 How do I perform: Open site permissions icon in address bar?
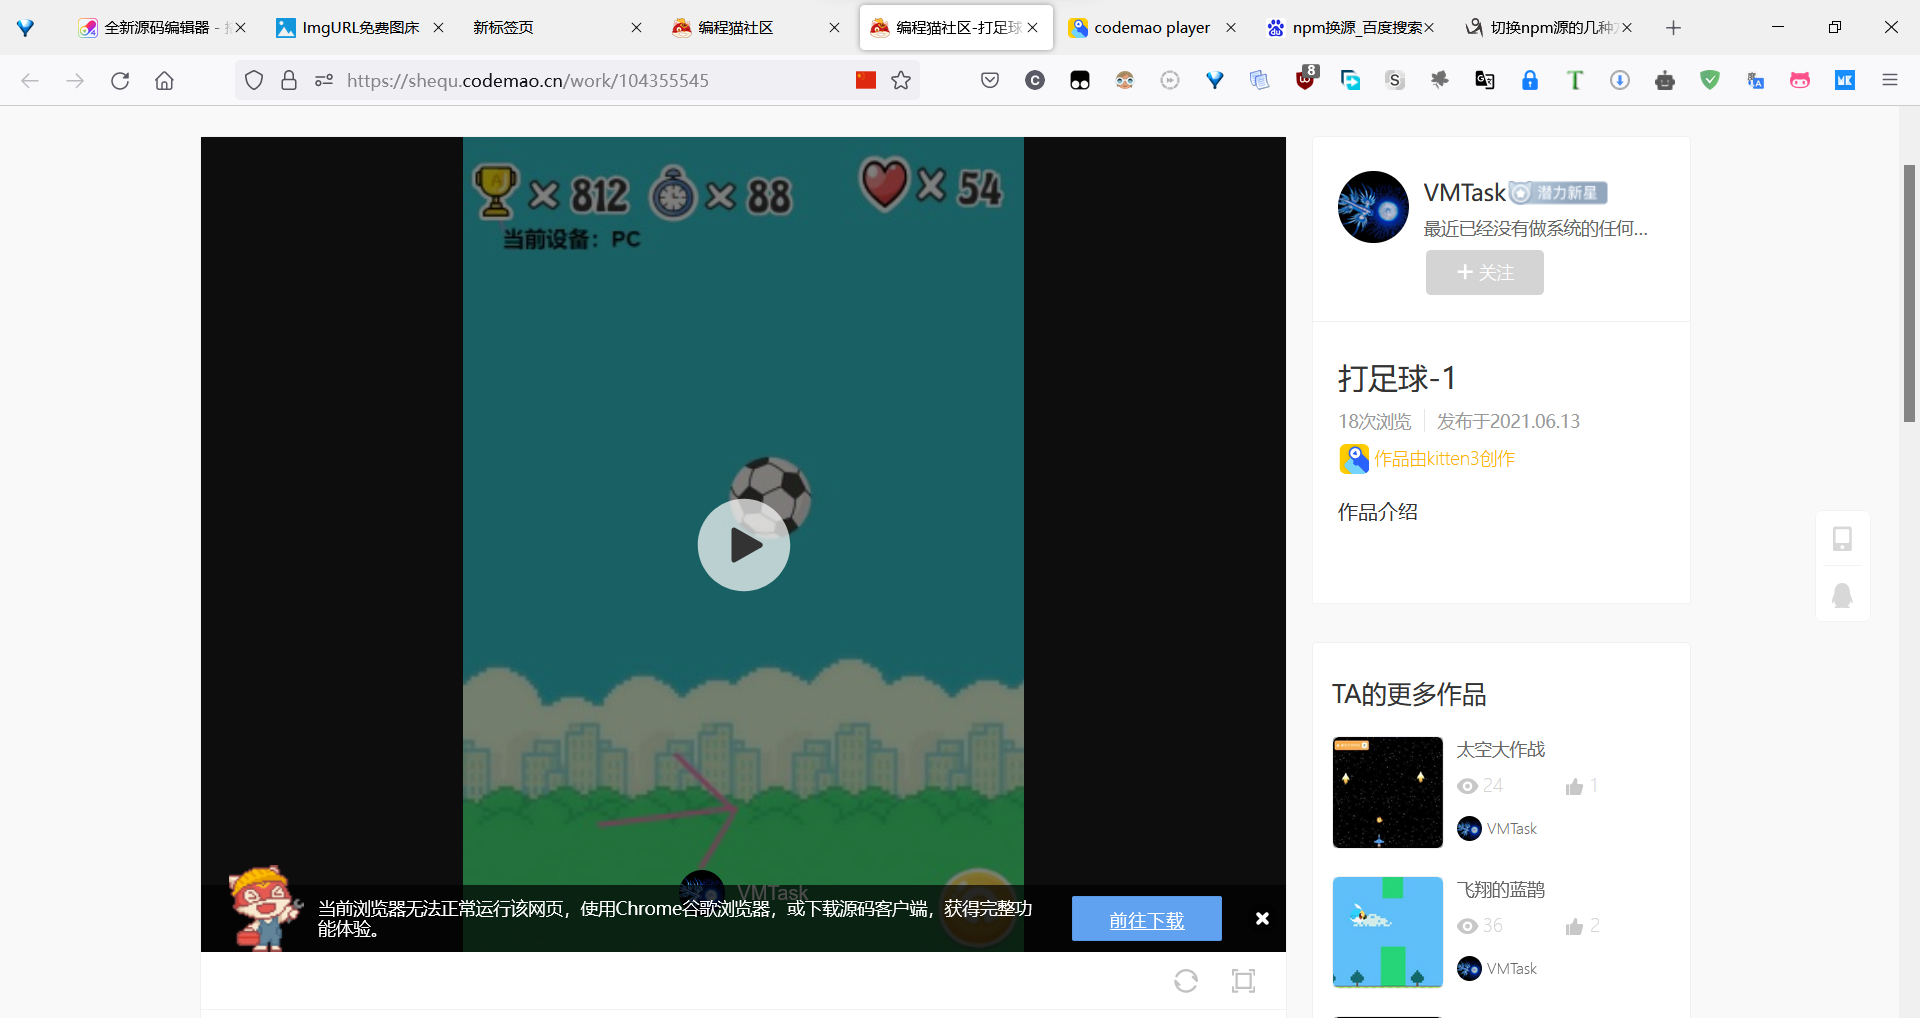[x=323, y=80]
